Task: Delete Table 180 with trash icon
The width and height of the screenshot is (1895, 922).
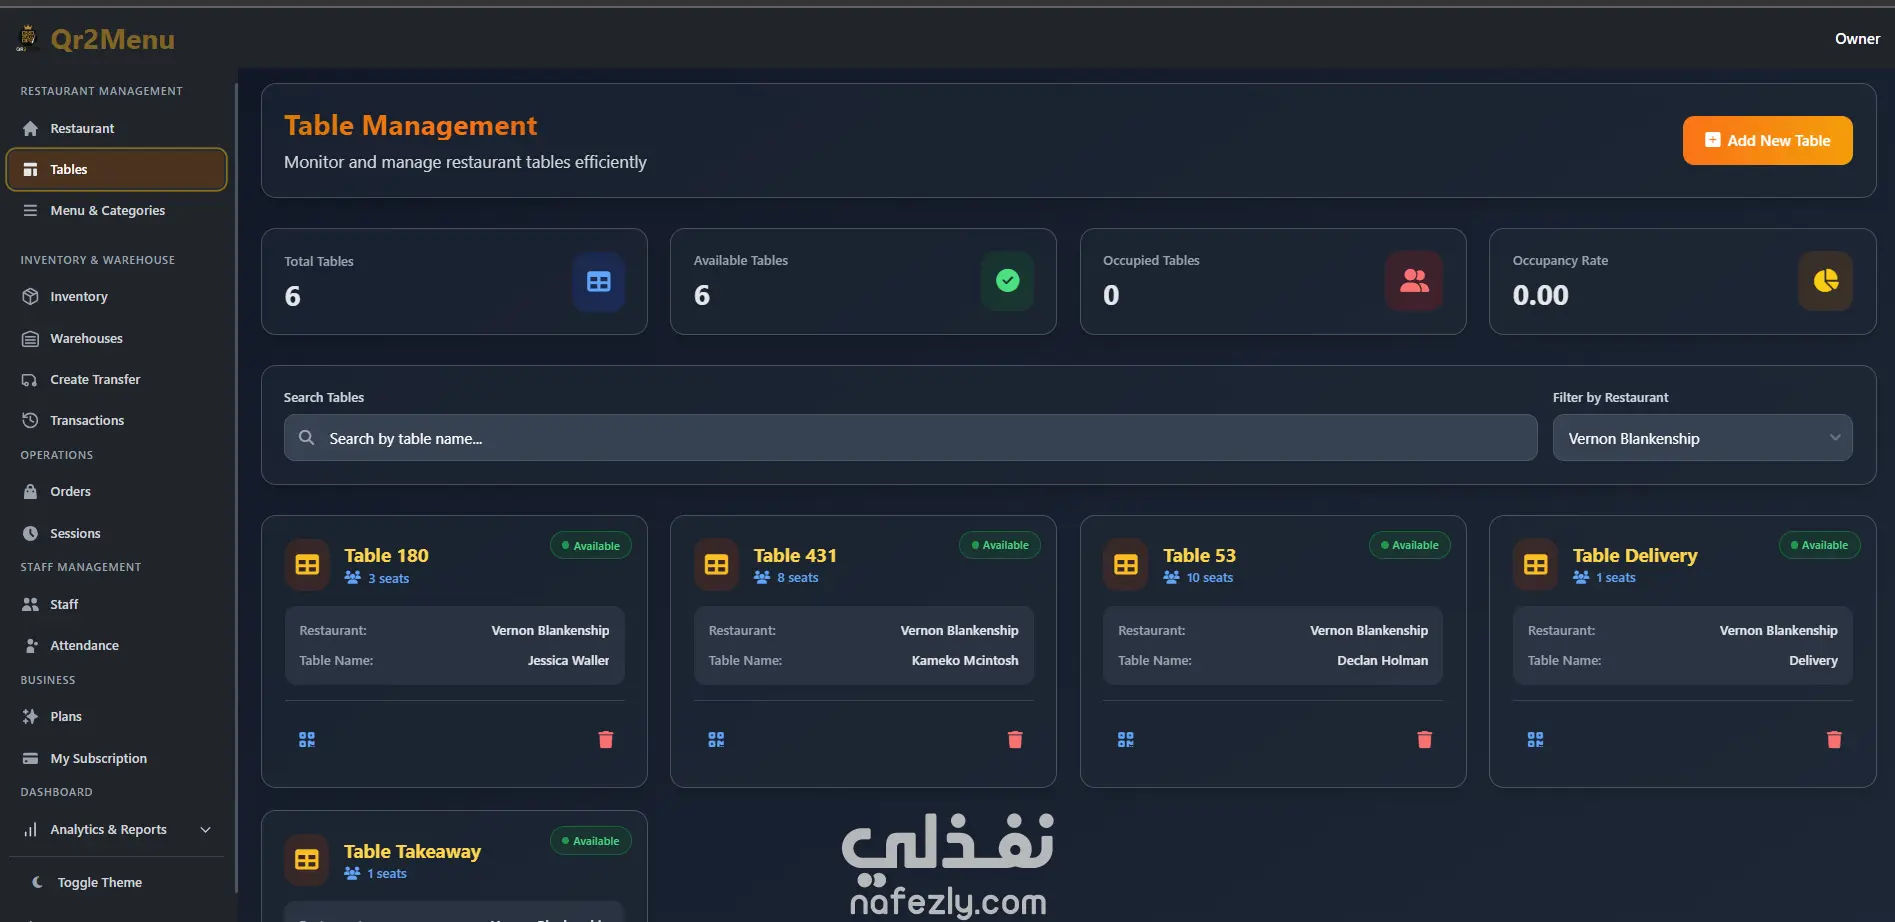Action: tap(606, 740)
